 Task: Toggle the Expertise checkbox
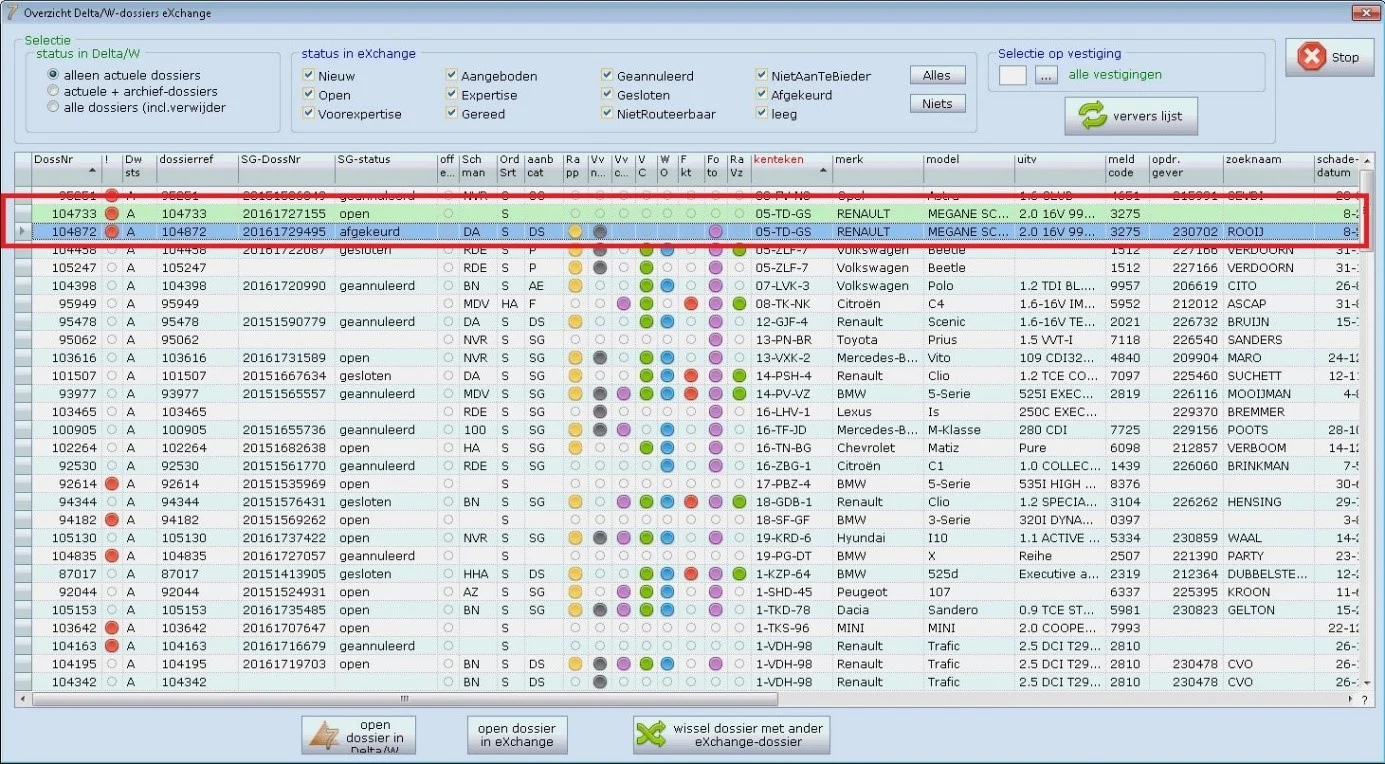click(452, 95)
